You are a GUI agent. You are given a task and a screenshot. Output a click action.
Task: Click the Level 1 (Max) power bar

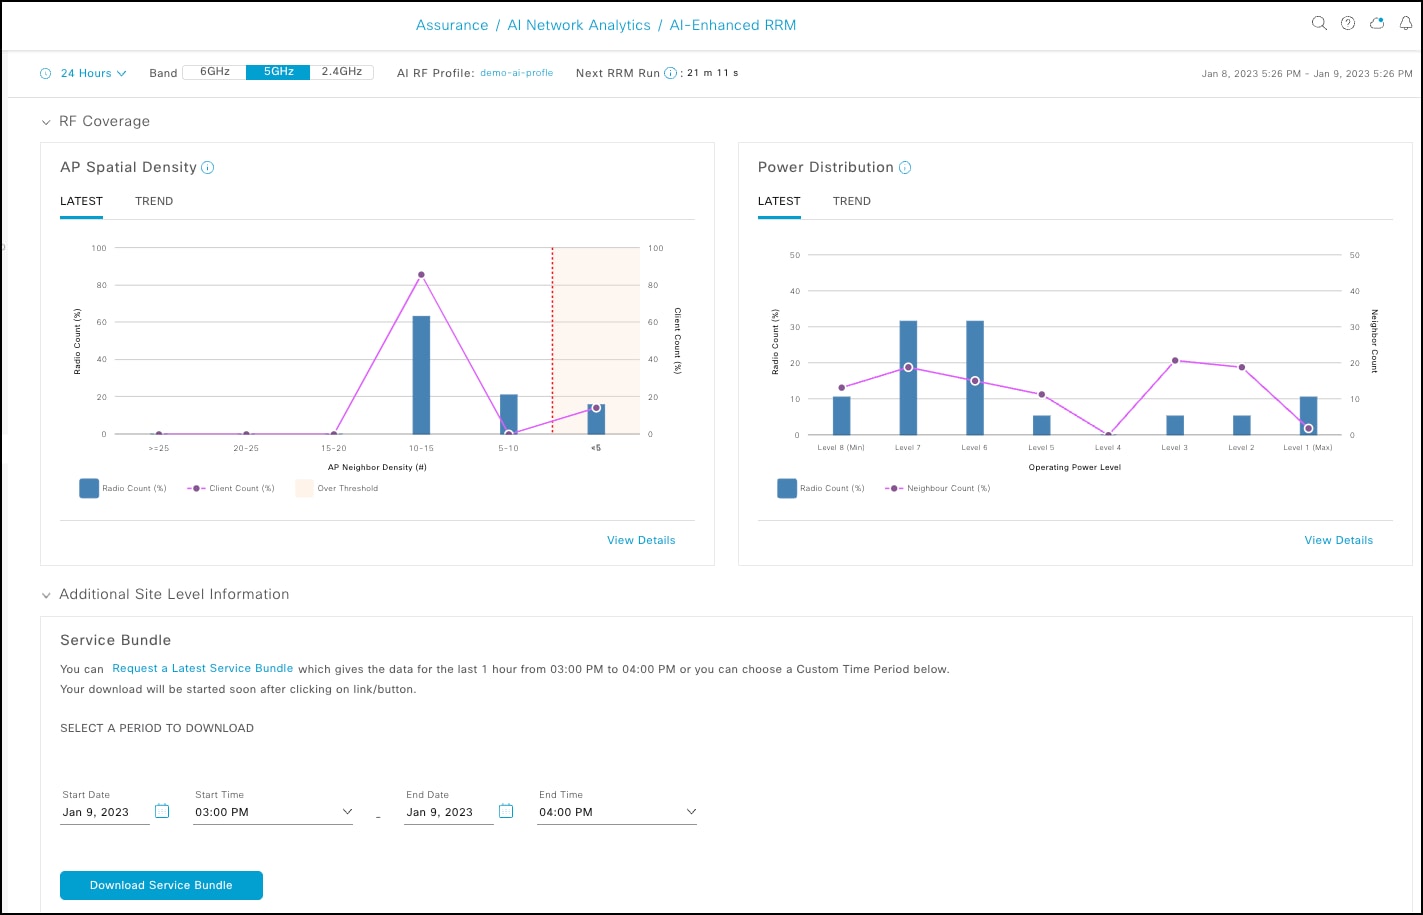1308,416
